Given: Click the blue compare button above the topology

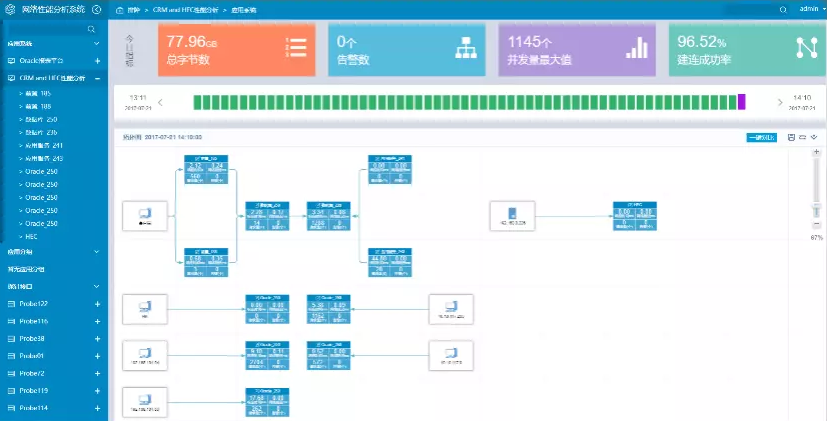Looking at the screenshot, I should point(760,137).
